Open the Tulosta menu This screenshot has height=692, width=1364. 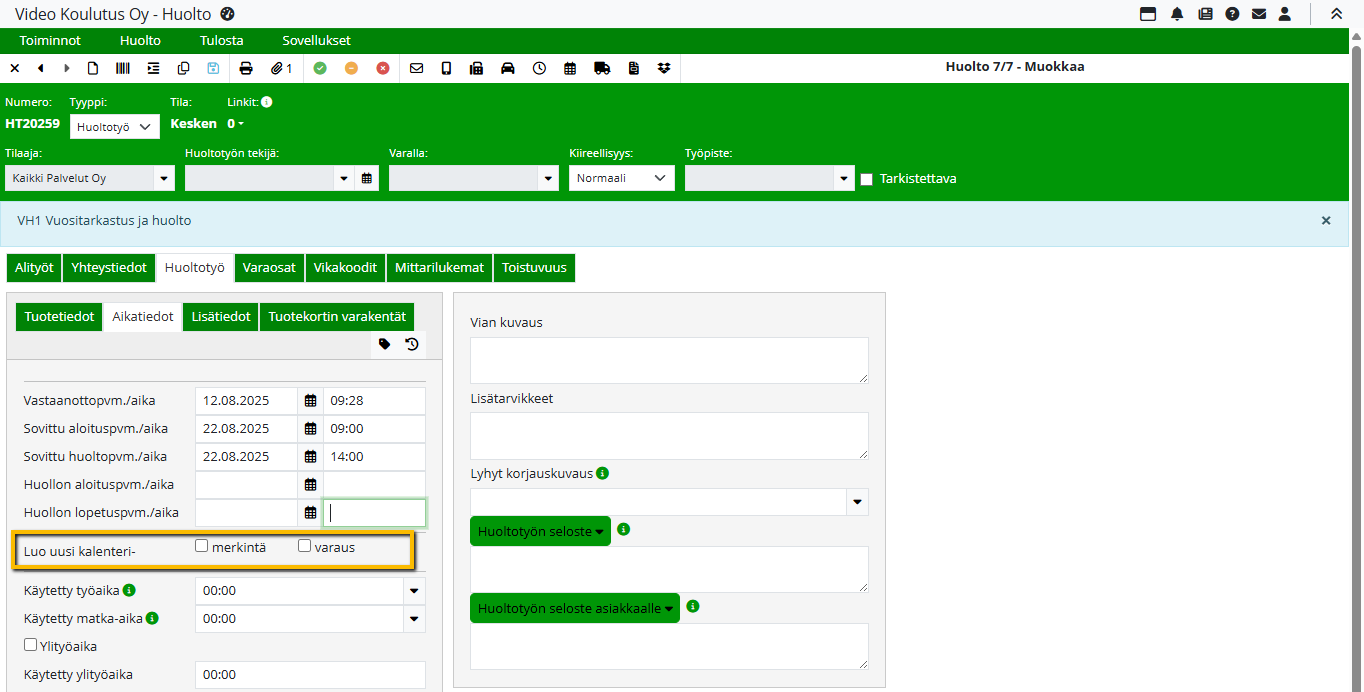pyautogui.click(x=221, y=41)
